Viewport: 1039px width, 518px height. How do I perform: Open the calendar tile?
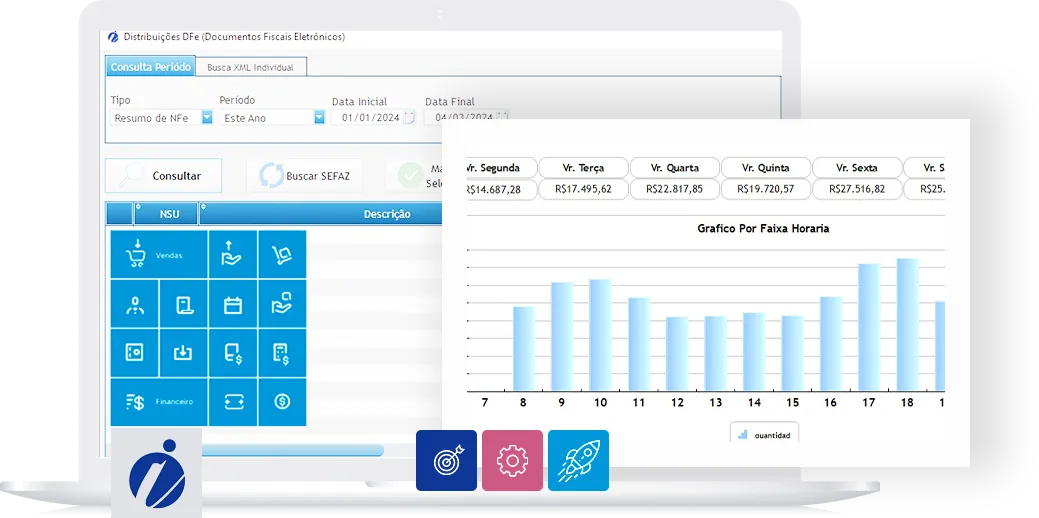[233, 304]
